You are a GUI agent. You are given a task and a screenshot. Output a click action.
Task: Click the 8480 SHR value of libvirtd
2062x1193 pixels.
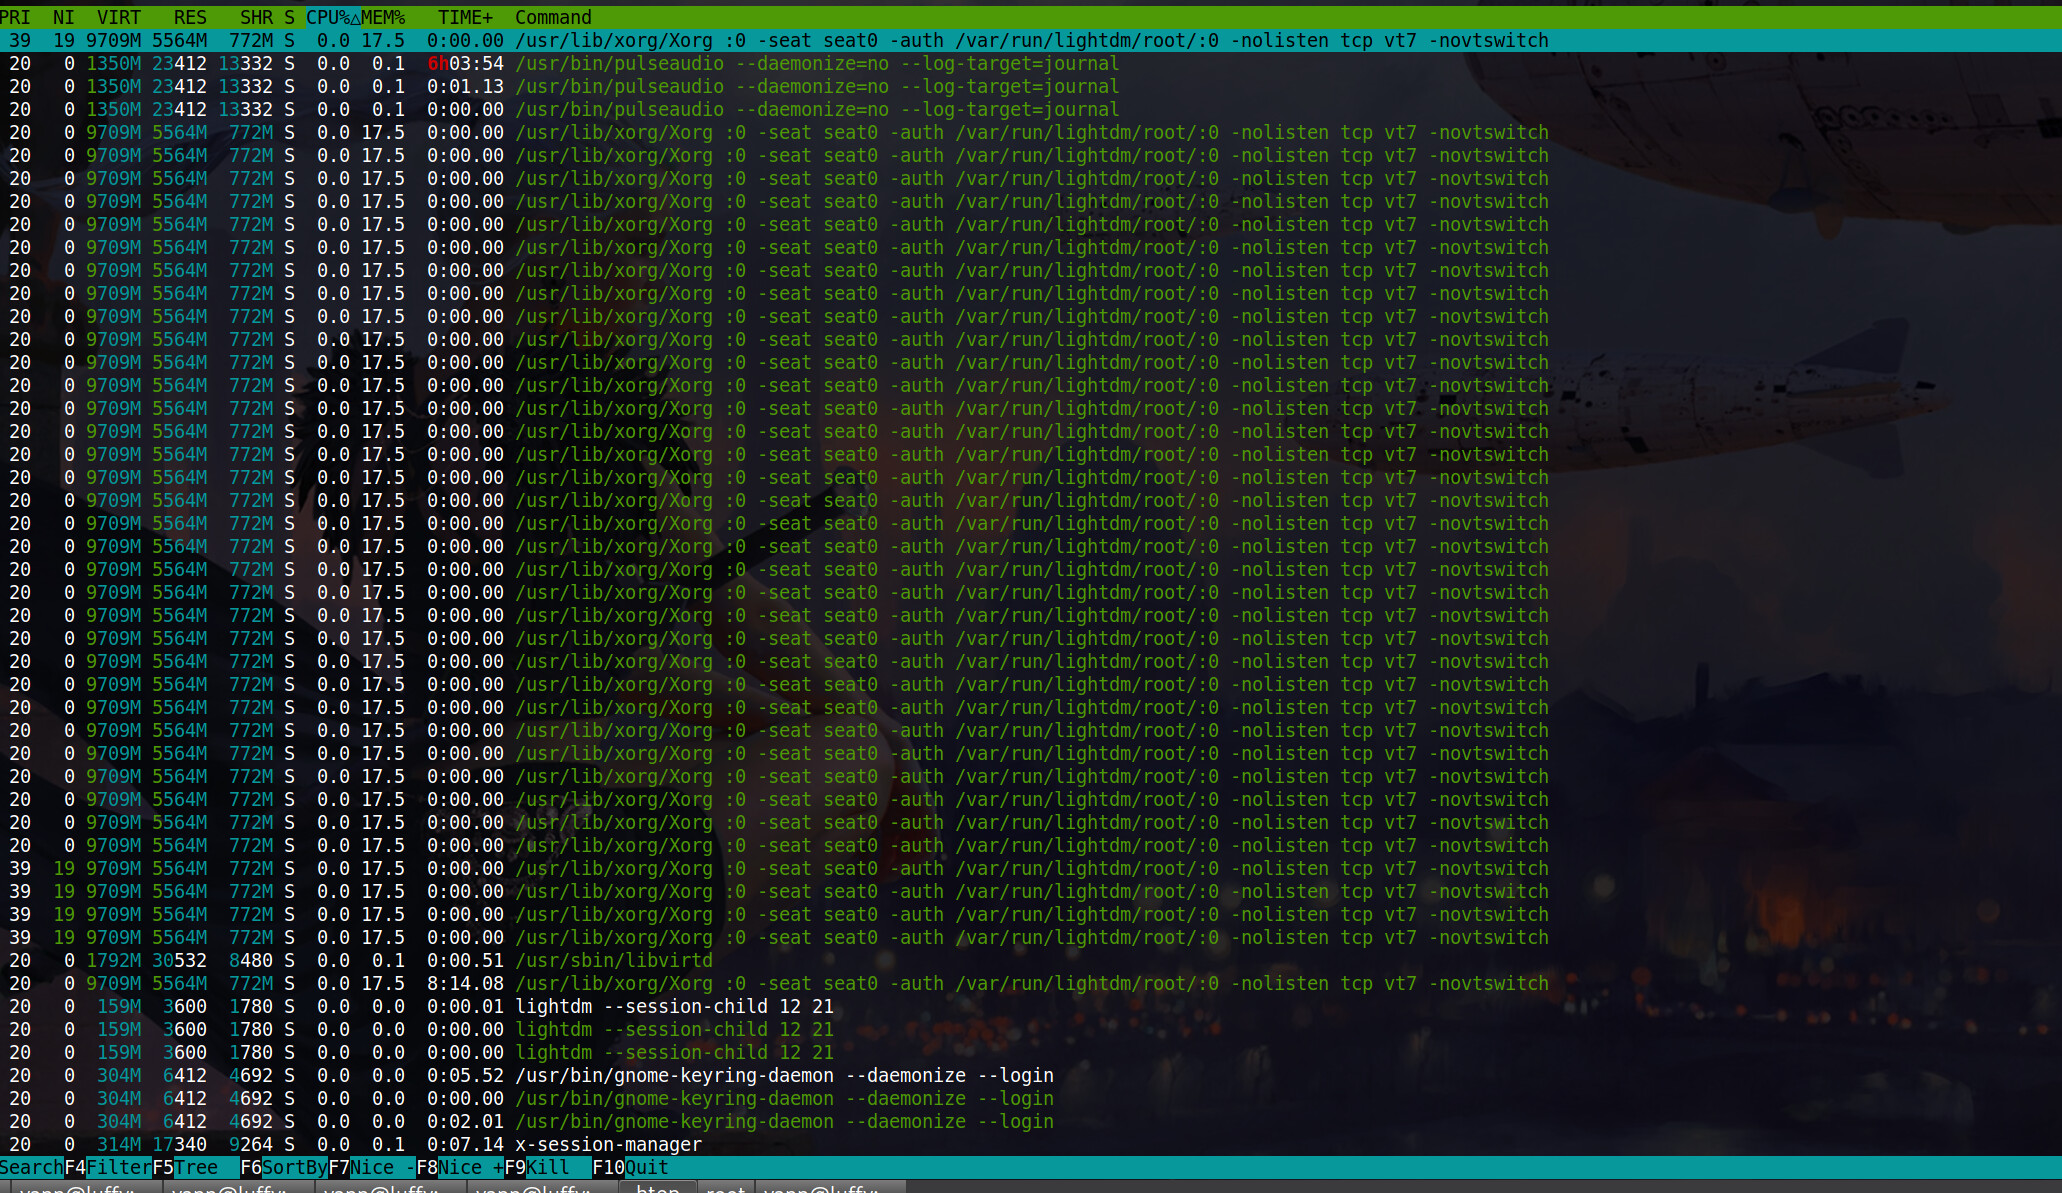click(251, 960)
